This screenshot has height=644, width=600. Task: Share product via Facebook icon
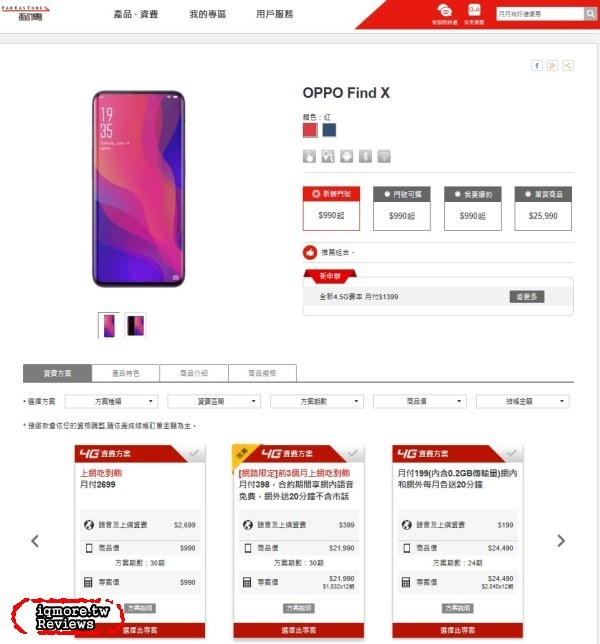click(537, 65)
